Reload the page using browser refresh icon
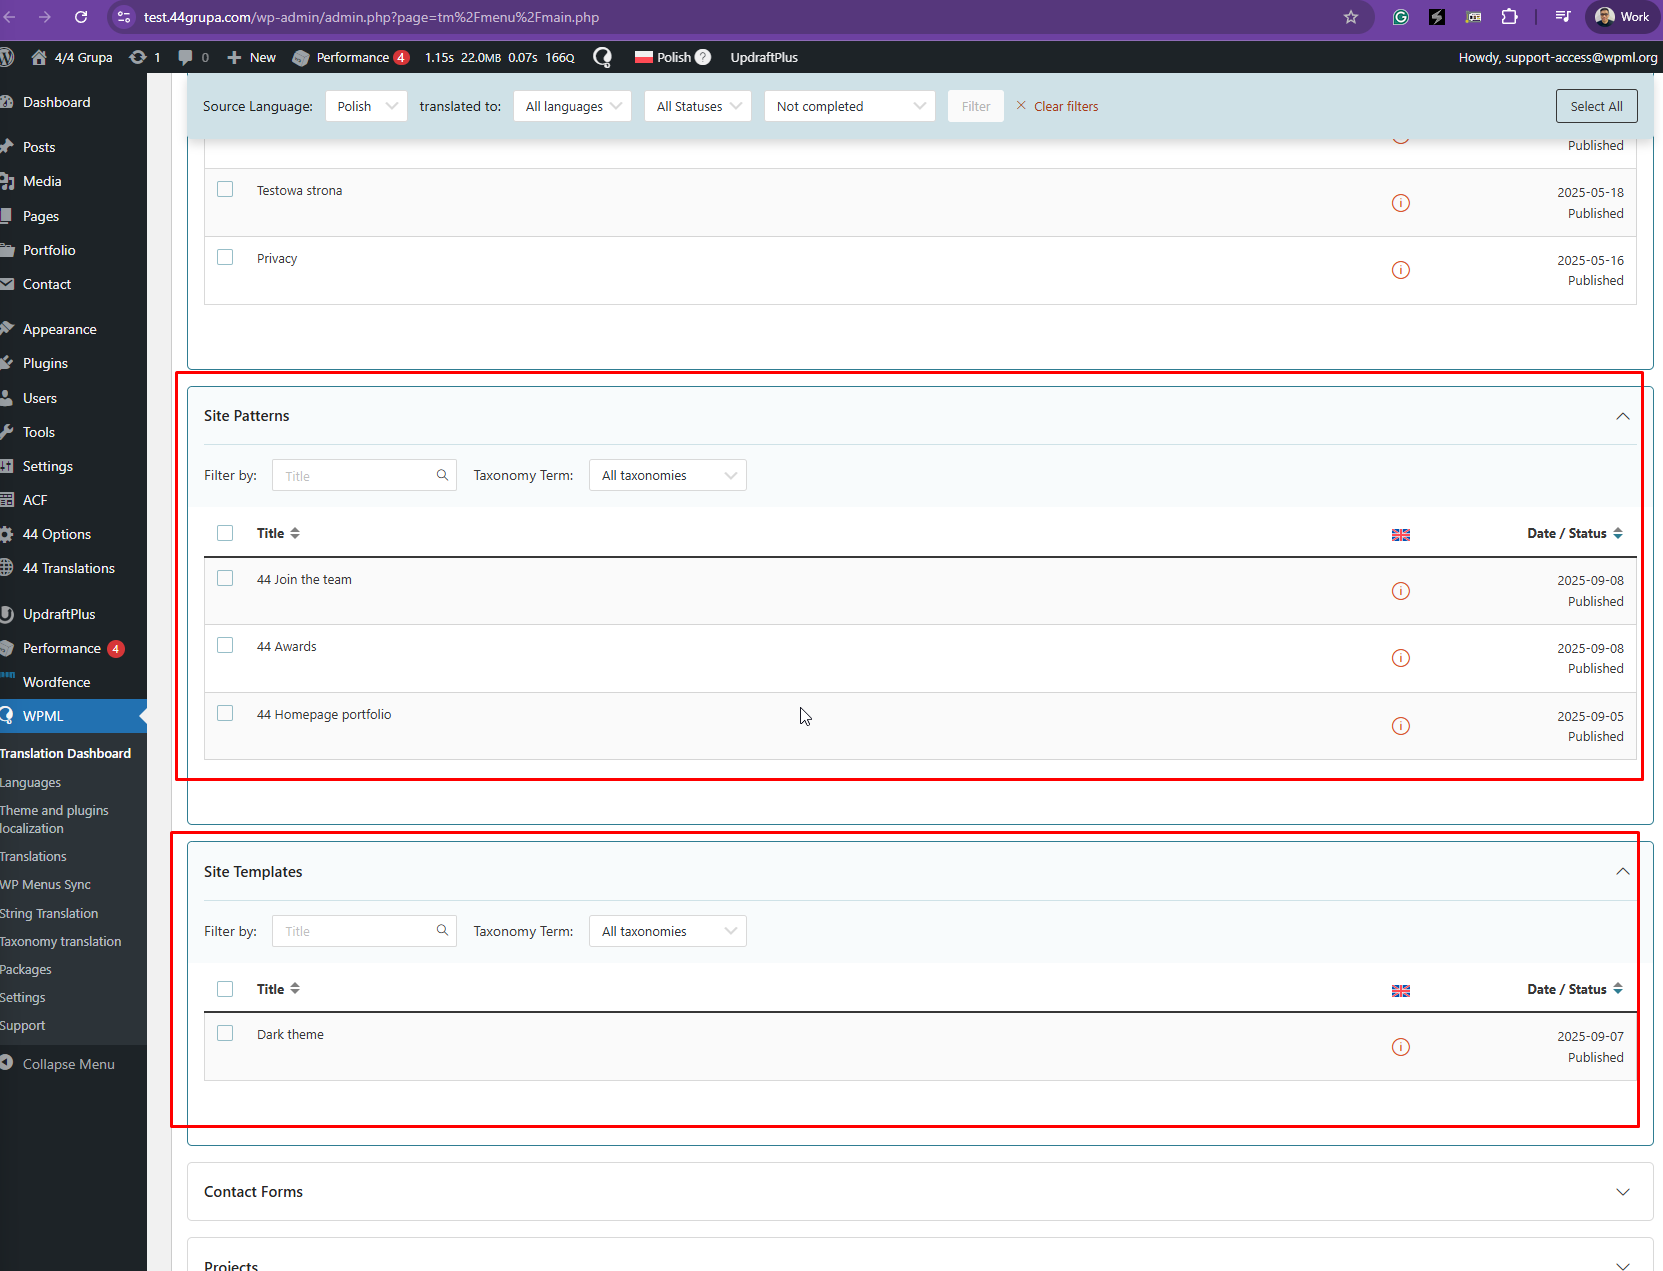 pyautogui.click(x=81, y=17)
